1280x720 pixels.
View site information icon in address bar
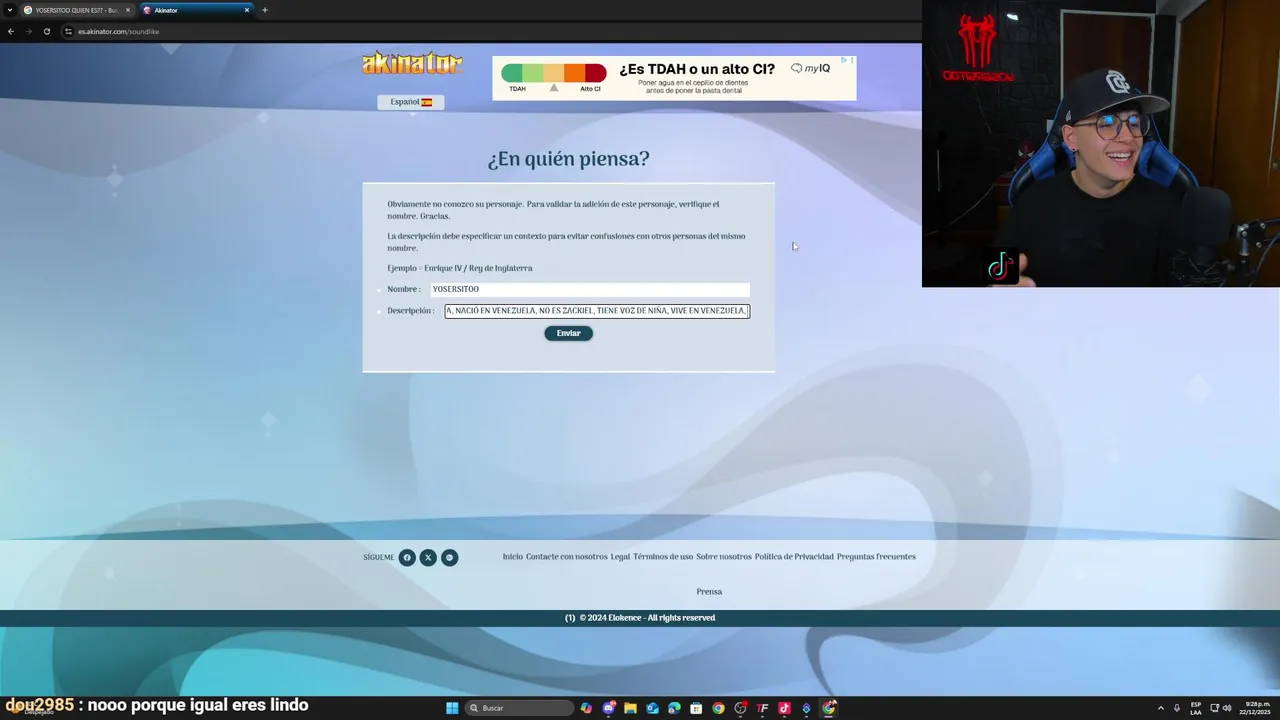[x=69, y=31]
